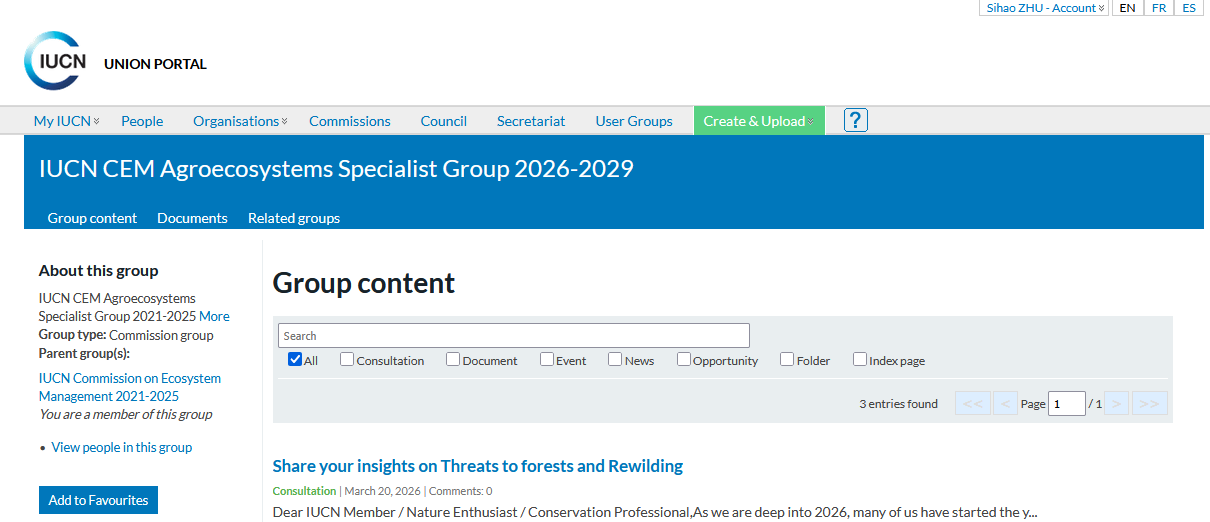The height and width of the screenshot is (522, 1210).
Task: Go to first page of results
Action: point(972,404)
